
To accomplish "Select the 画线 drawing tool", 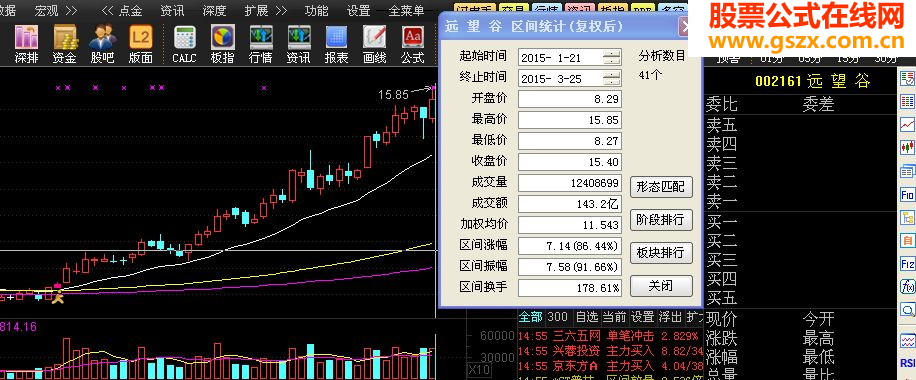I will pyautogui.click(x=374, y=44).
